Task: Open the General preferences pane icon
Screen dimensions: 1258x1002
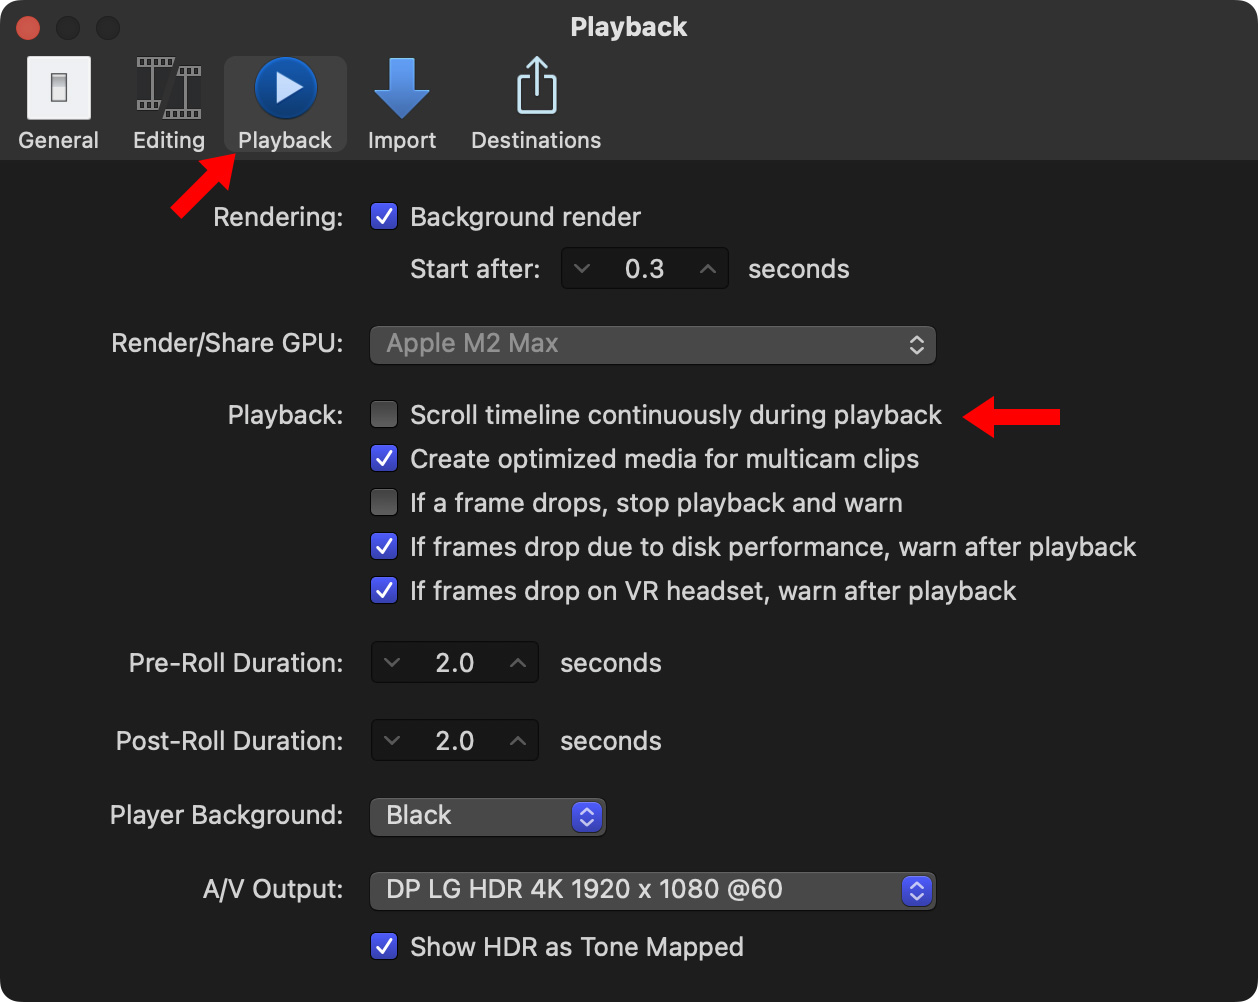Action: tap(58, 89)
